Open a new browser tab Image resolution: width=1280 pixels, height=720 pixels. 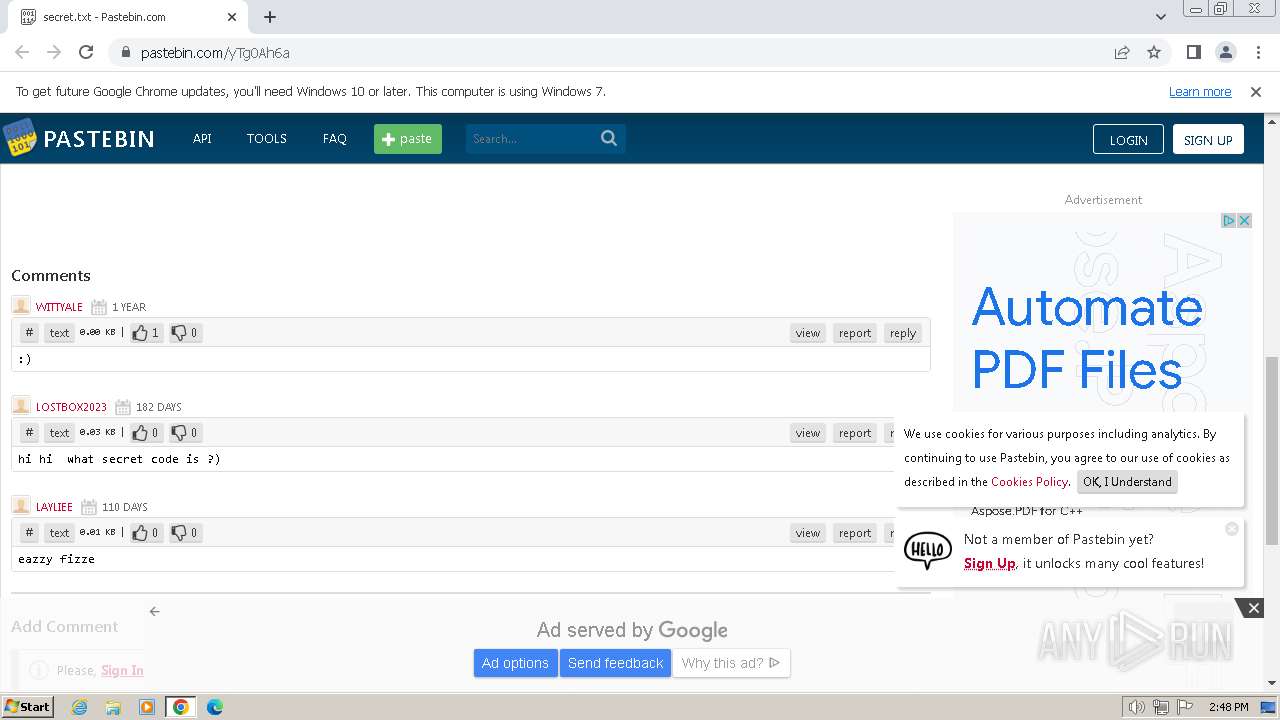(270, 17)
